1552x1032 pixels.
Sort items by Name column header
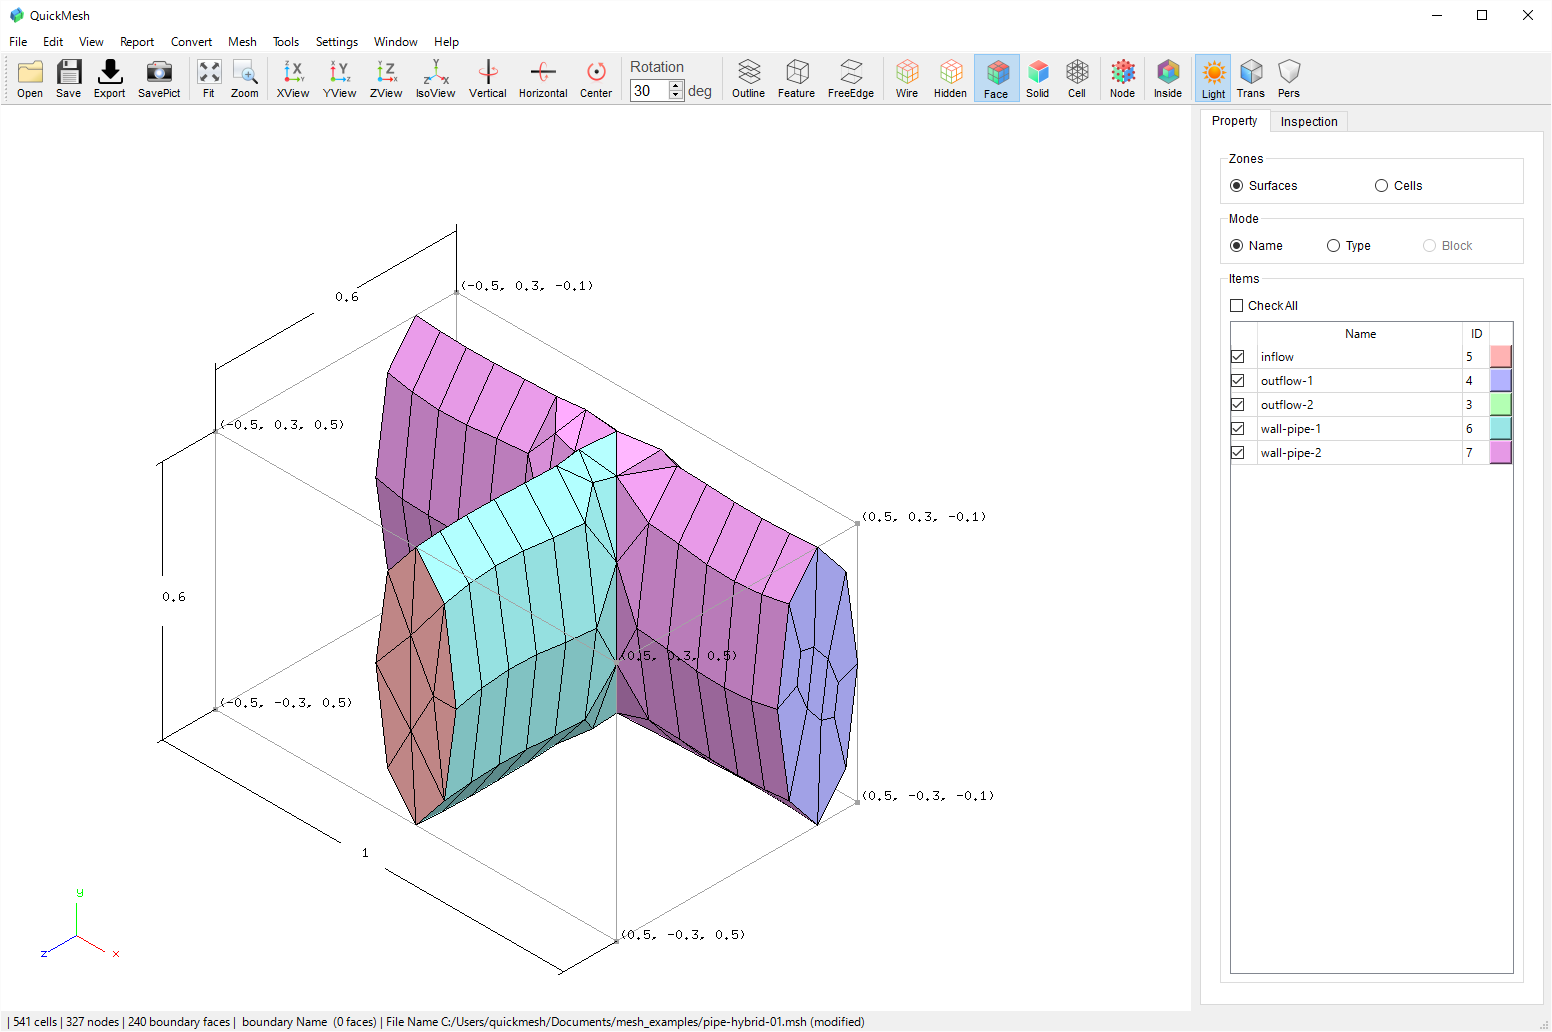pos(1360,334)
